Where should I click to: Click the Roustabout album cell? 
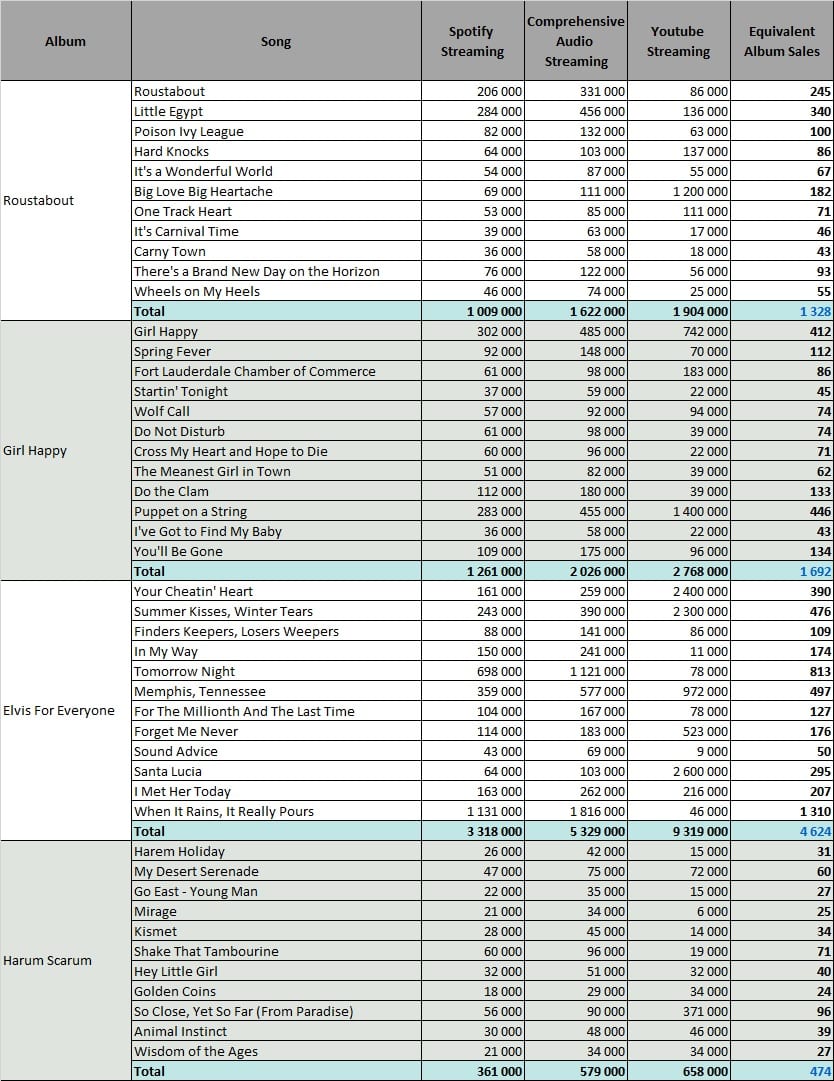point(65,201)
